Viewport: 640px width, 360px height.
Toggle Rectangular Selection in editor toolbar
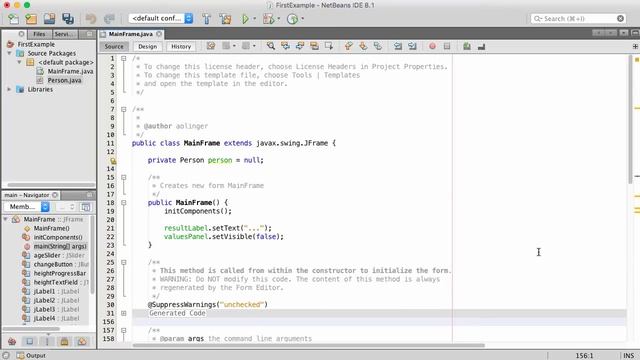pyautogui.click(x=329, y=46)
